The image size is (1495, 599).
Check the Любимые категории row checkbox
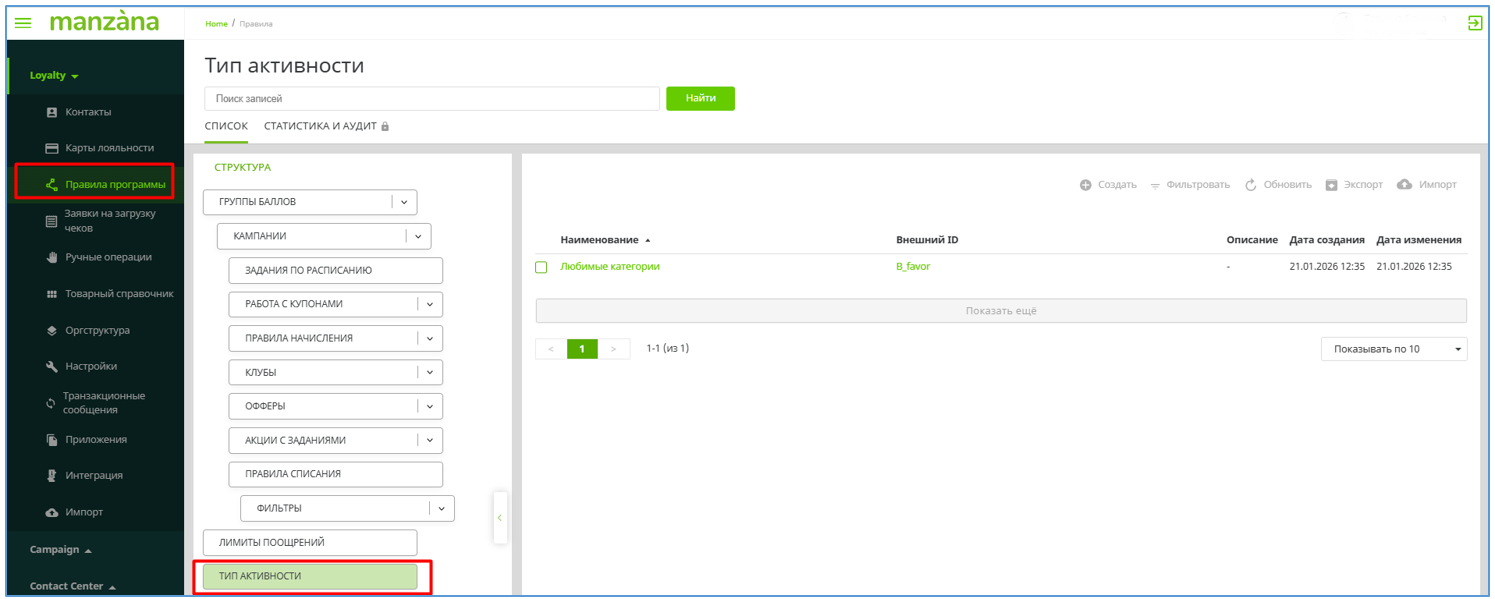(541, 267)
